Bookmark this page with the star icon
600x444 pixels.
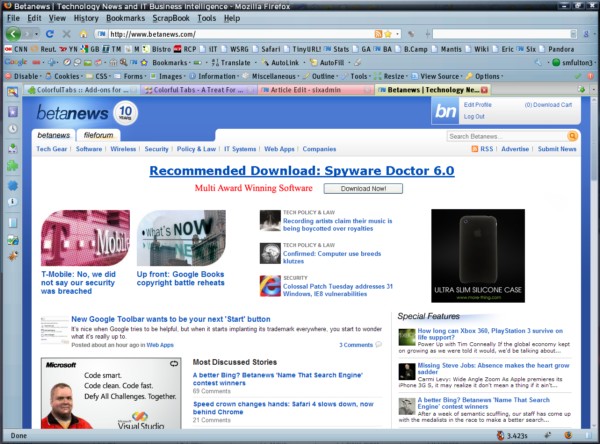point(388,34)
